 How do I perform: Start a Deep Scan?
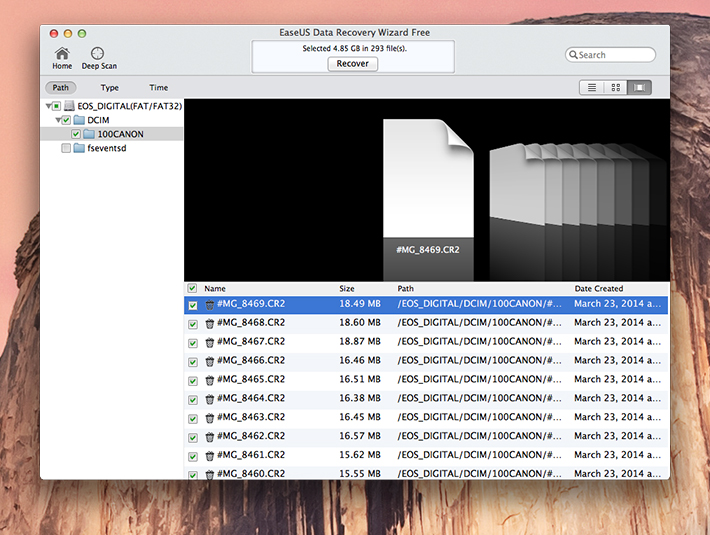[x=99, y=58]
